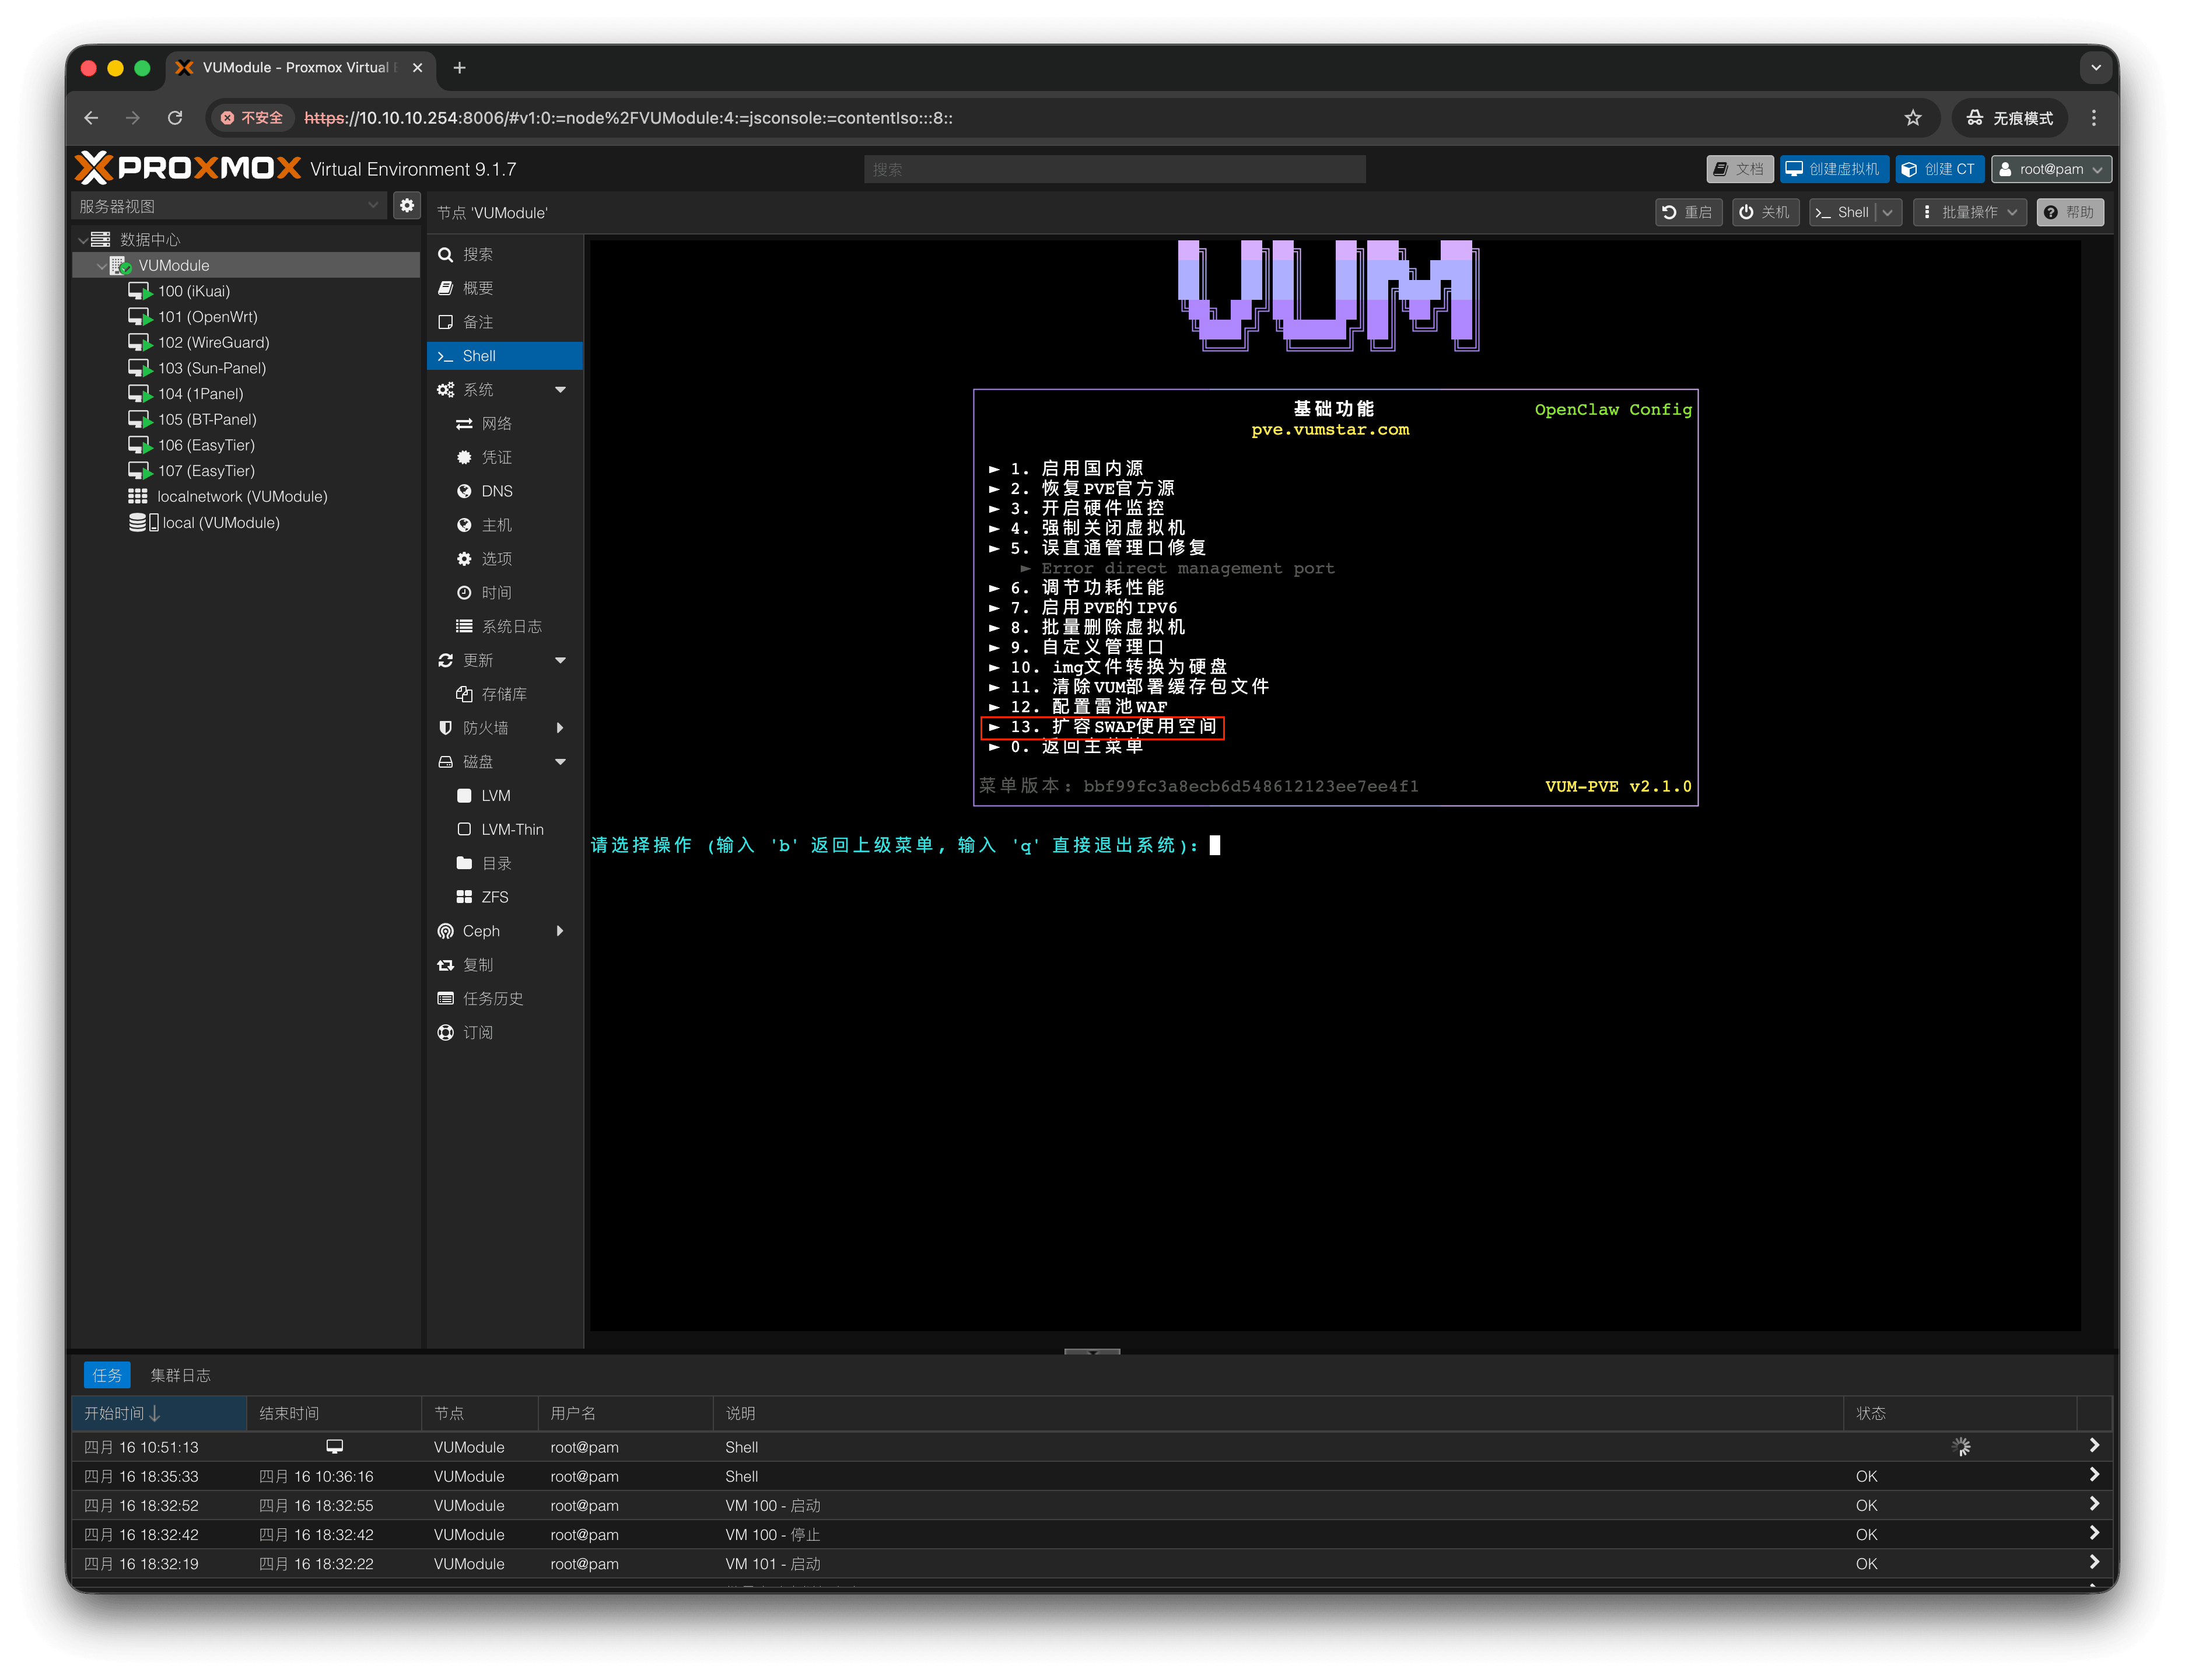Open the 订阅 subscription item
Screen dimensions: 2185x1680
click(505, 1033)
